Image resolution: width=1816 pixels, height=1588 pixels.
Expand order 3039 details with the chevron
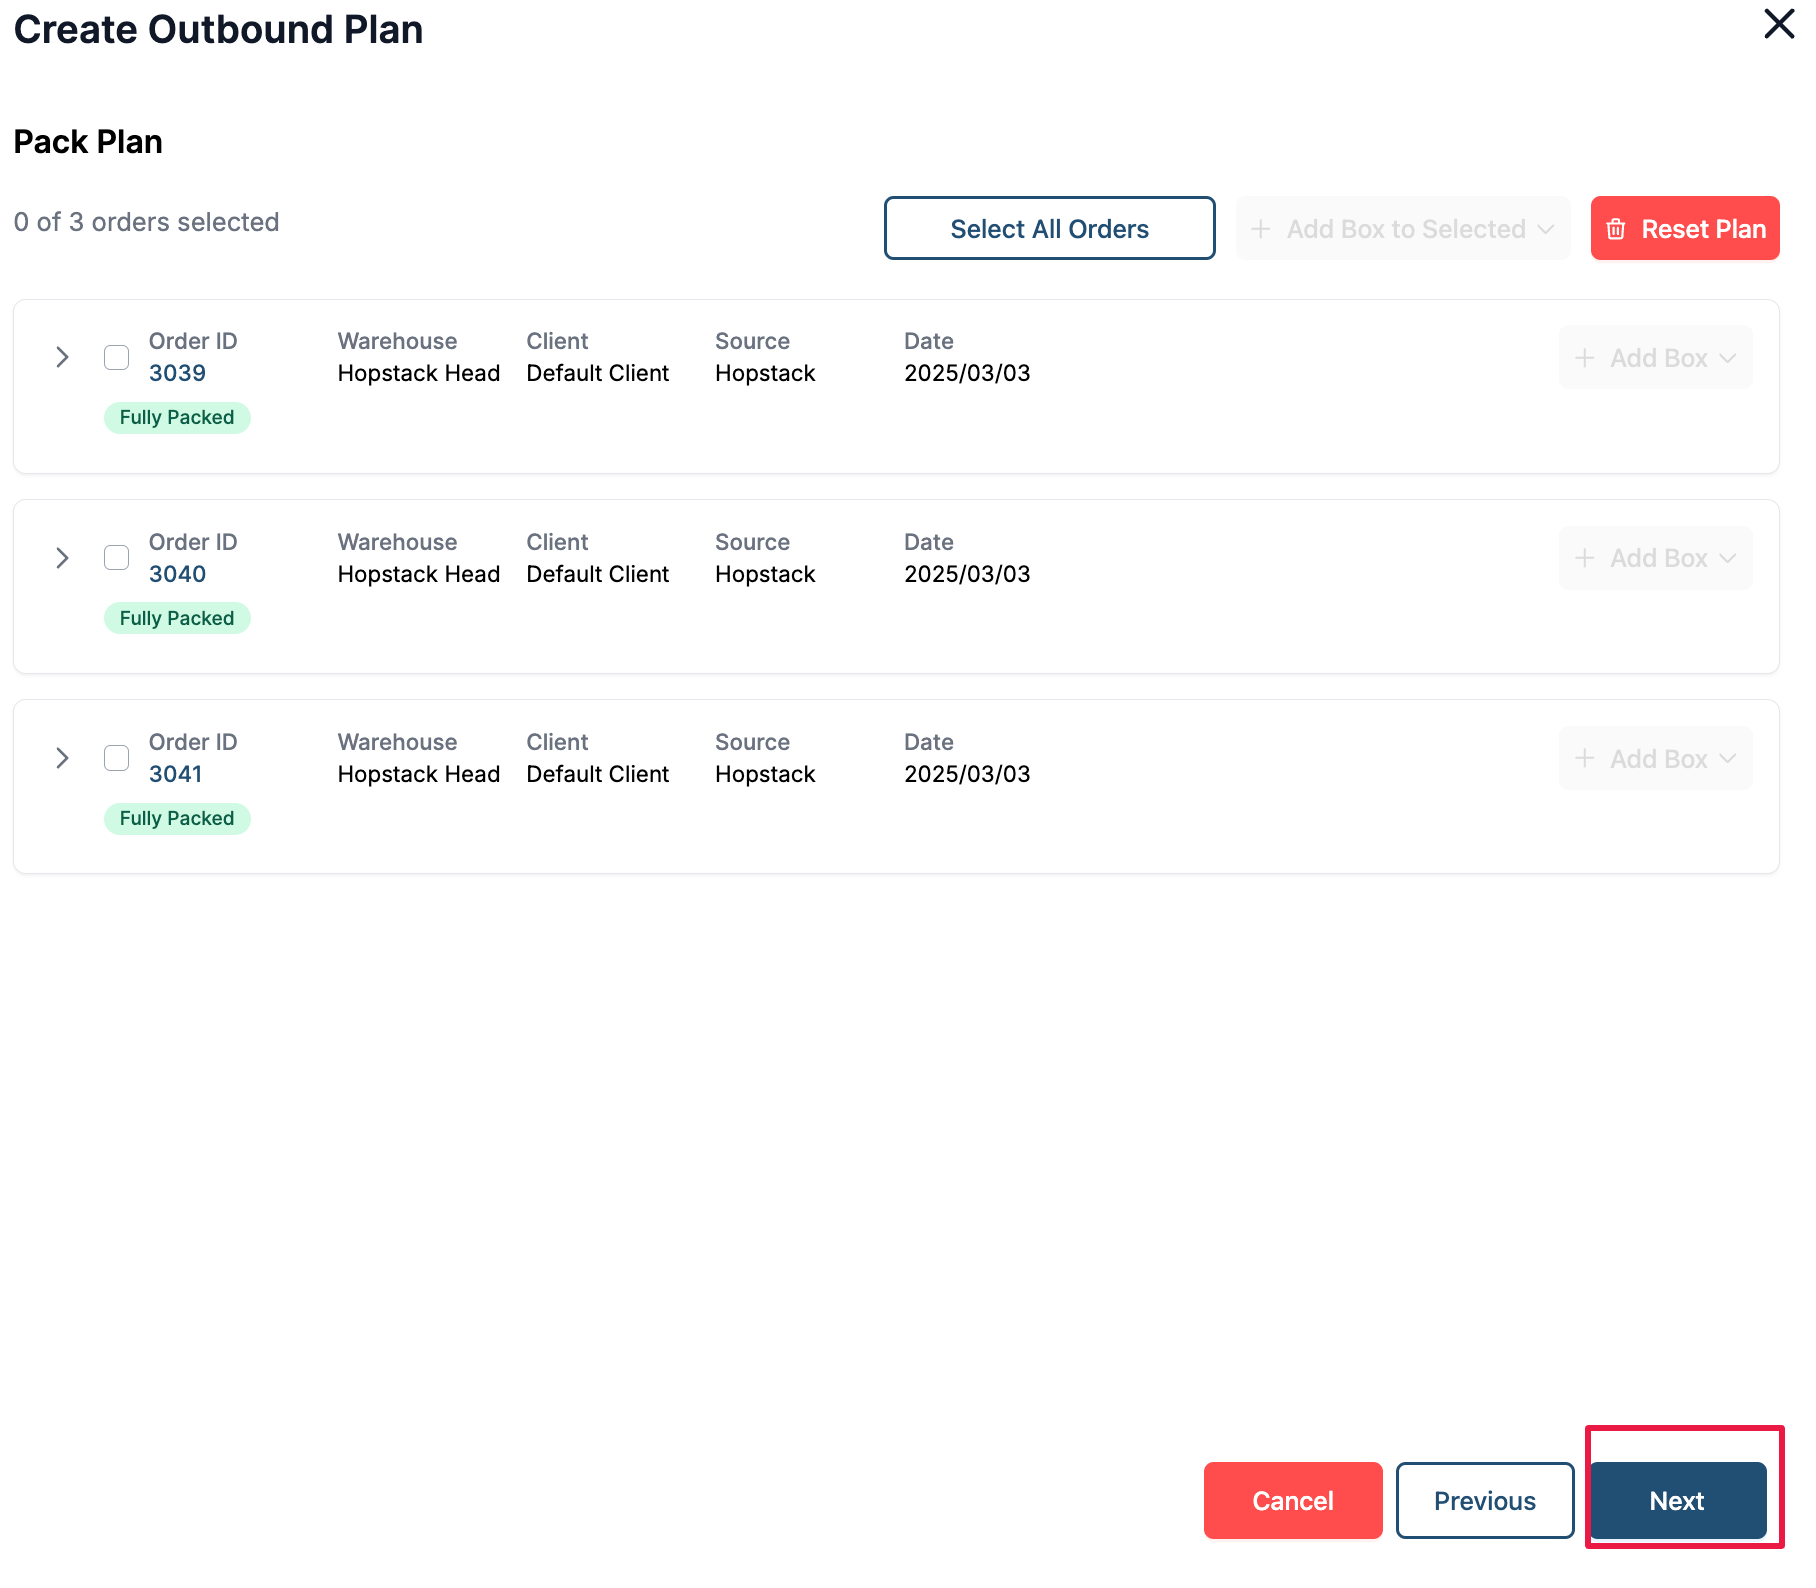coord(62,357)
